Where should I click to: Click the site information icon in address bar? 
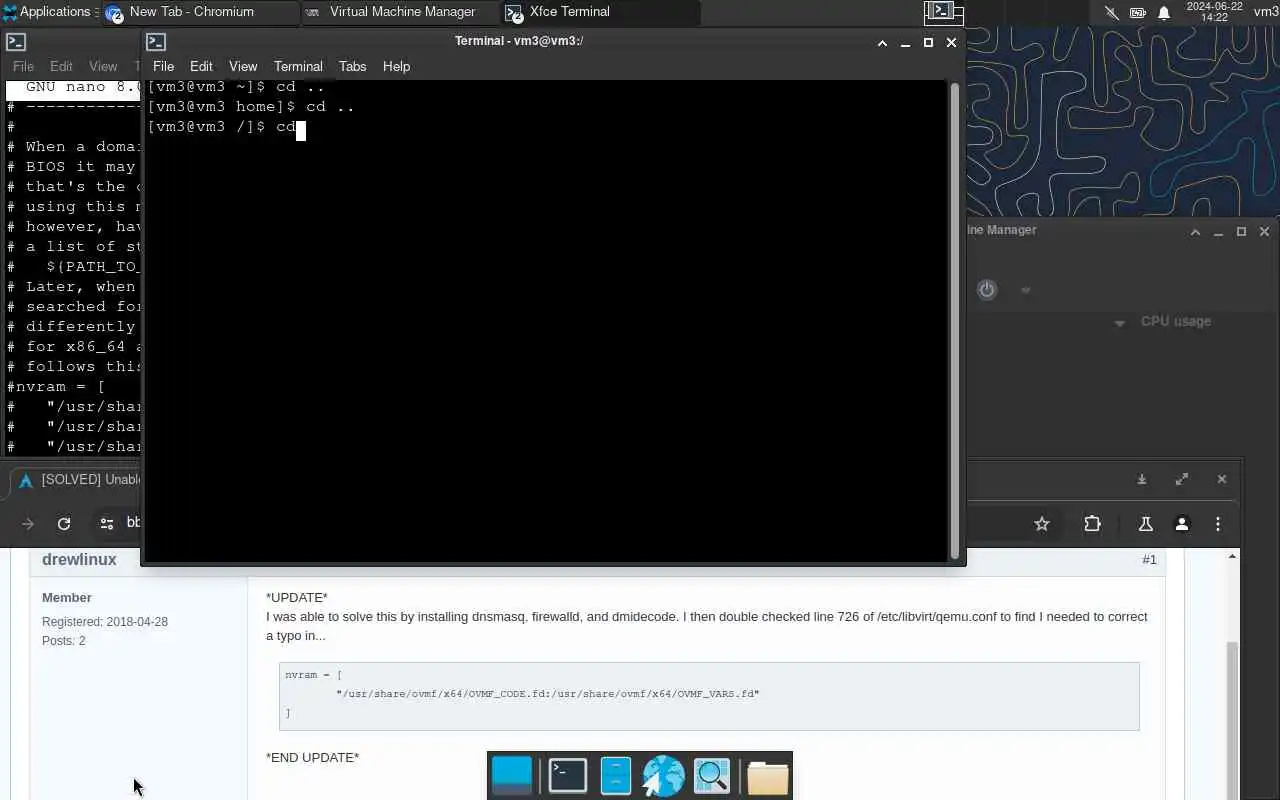click(107, 524)
